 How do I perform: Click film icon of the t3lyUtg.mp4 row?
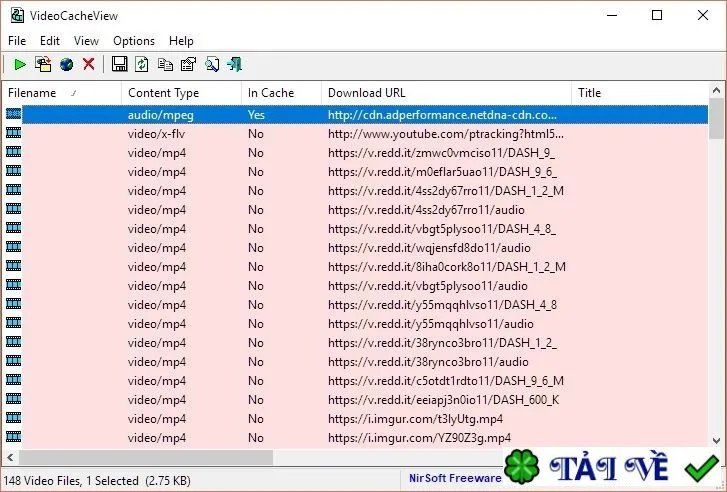13,418
